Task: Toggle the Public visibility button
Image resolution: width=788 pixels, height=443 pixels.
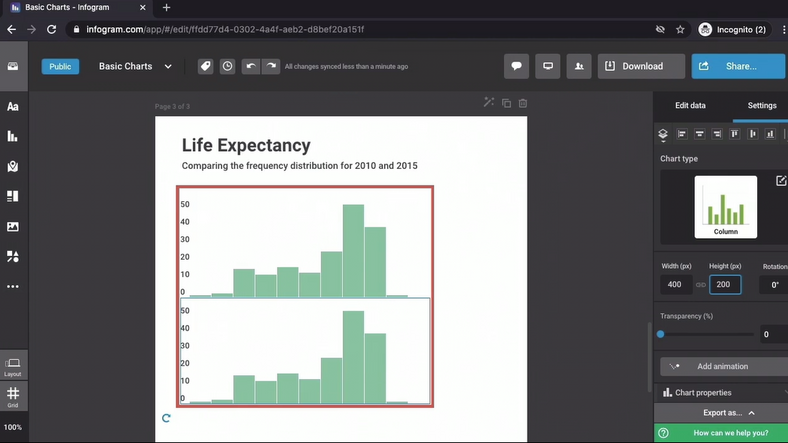Action: point(60,67)
